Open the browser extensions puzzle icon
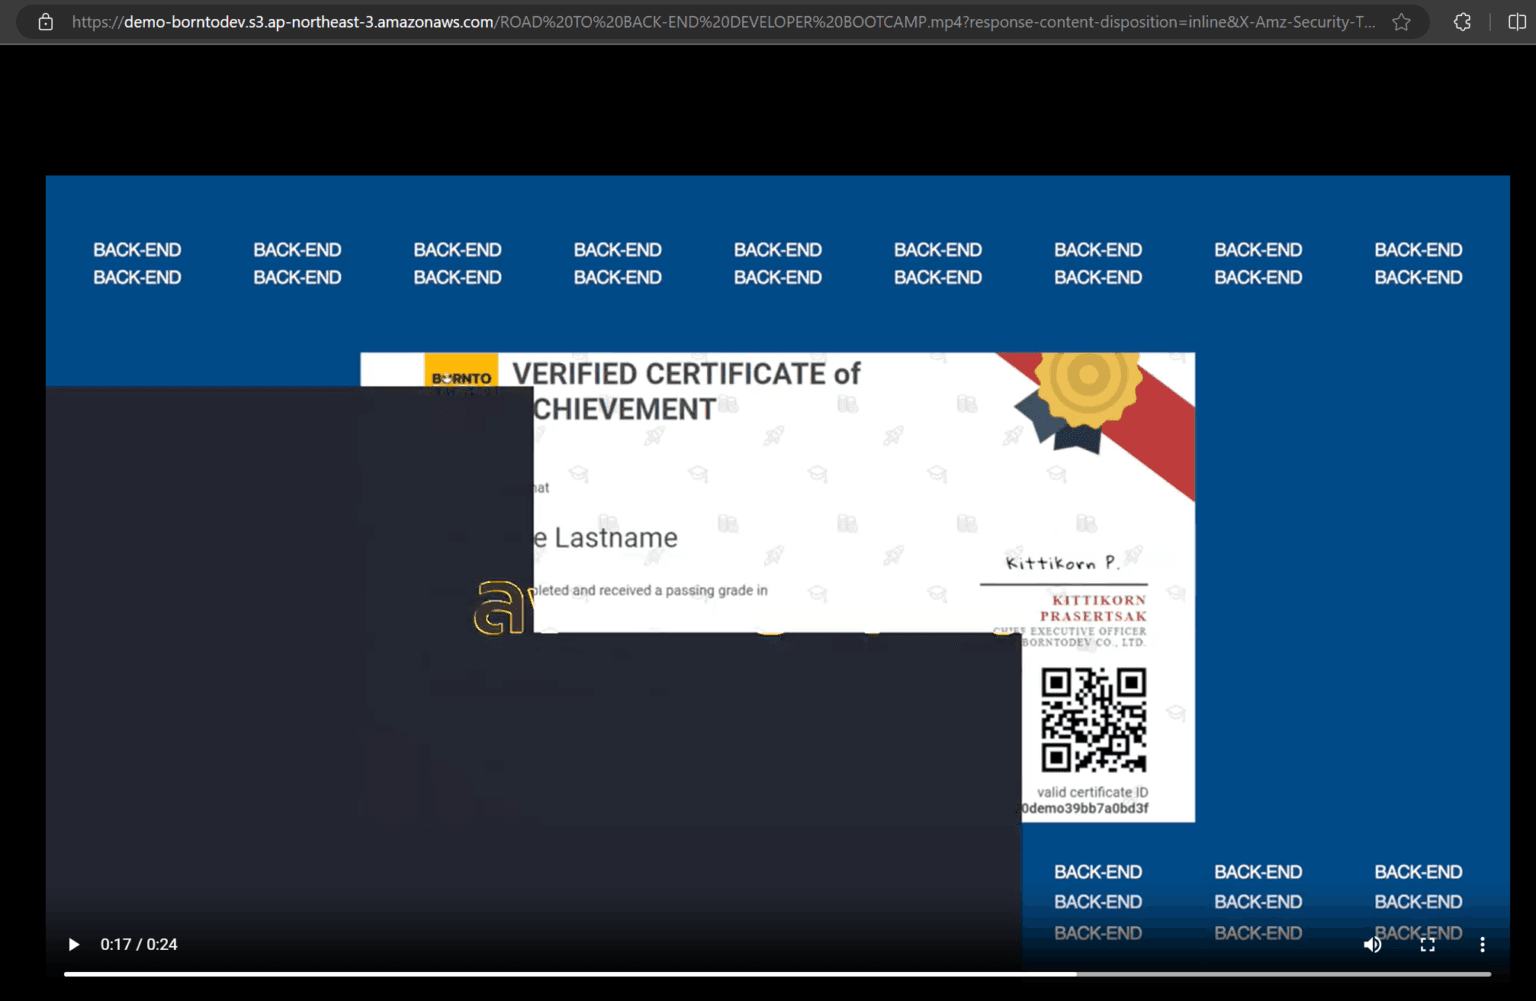Image resolution: width=1536 pixels, height=1001 pixels. [1461, 21]
